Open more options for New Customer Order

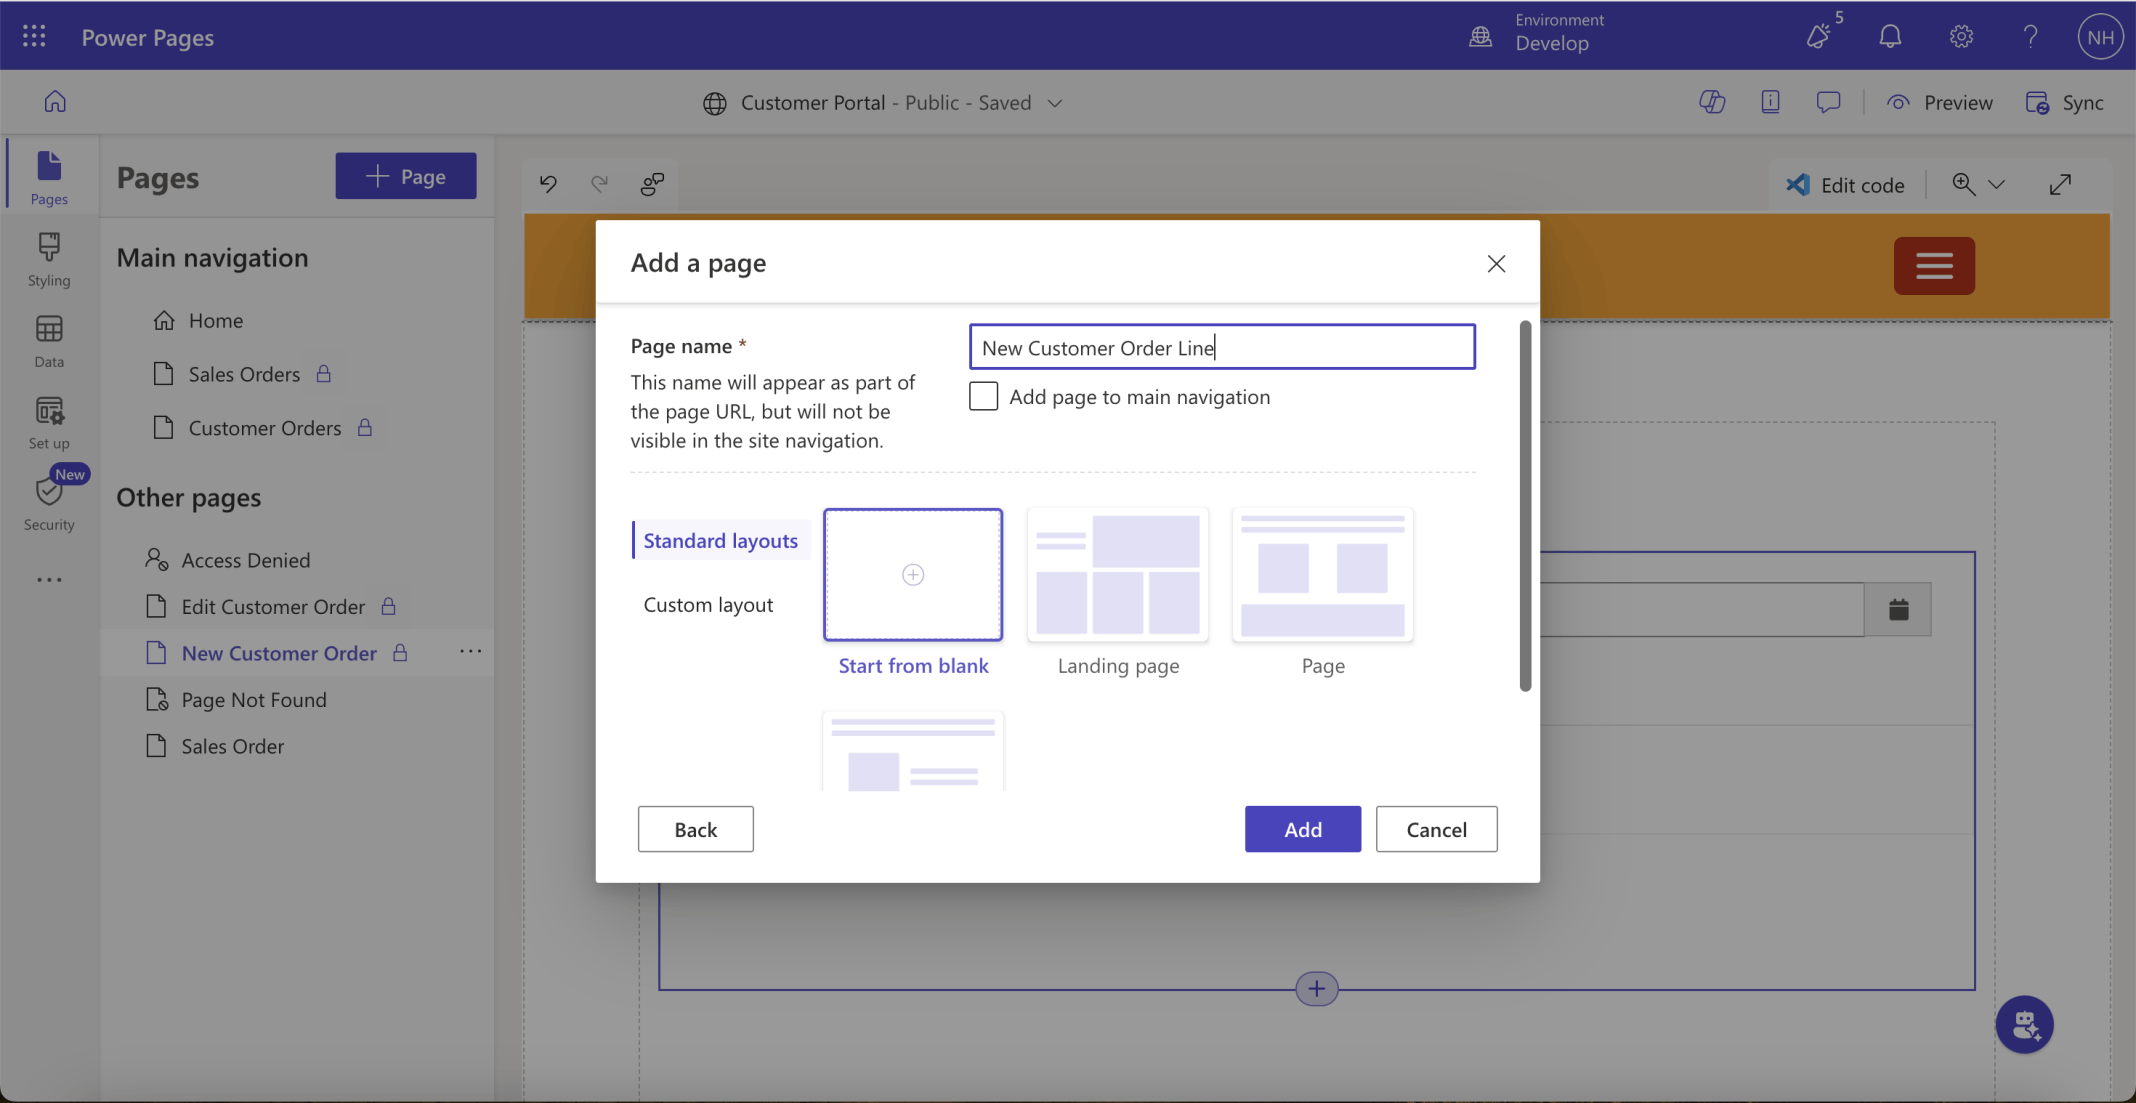[x=470, y=652]
